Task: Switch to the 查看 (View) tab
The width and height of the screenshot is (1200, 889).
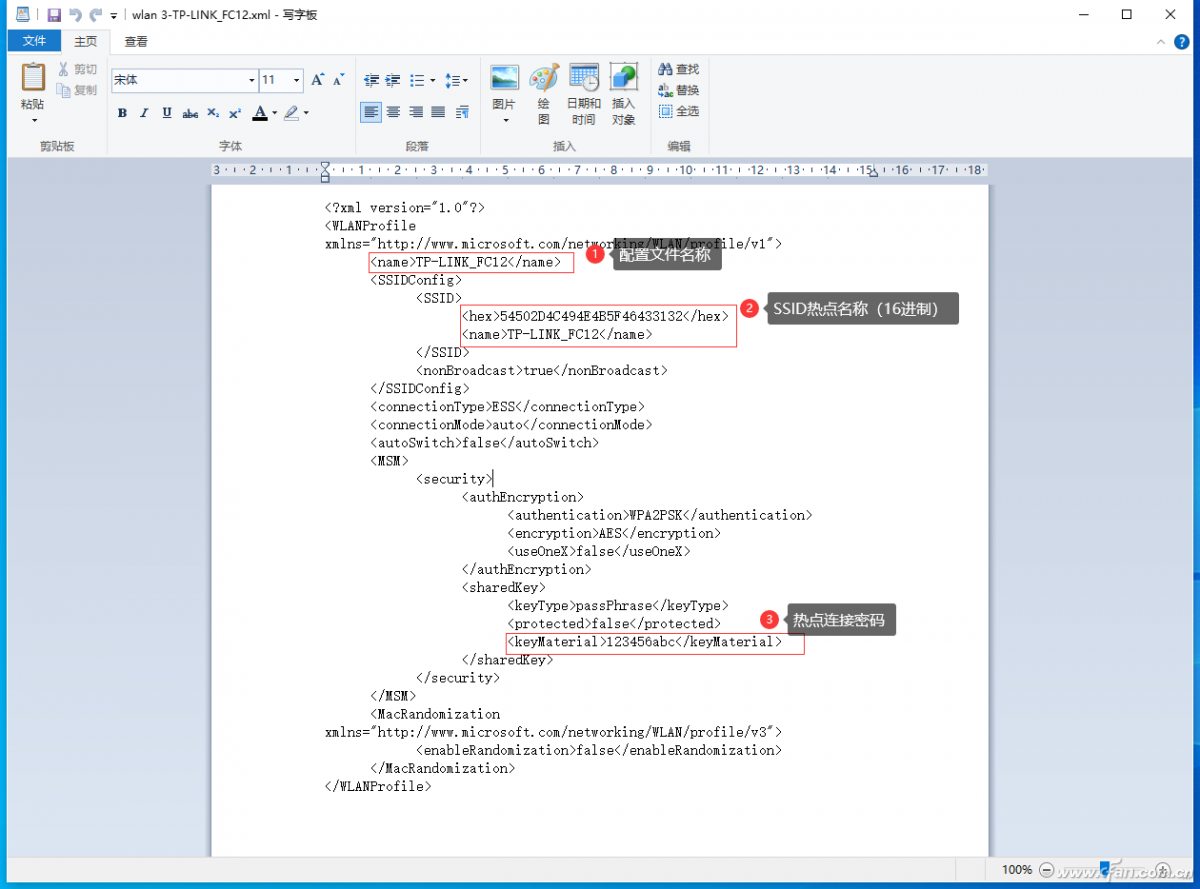Action: (136, 41)
